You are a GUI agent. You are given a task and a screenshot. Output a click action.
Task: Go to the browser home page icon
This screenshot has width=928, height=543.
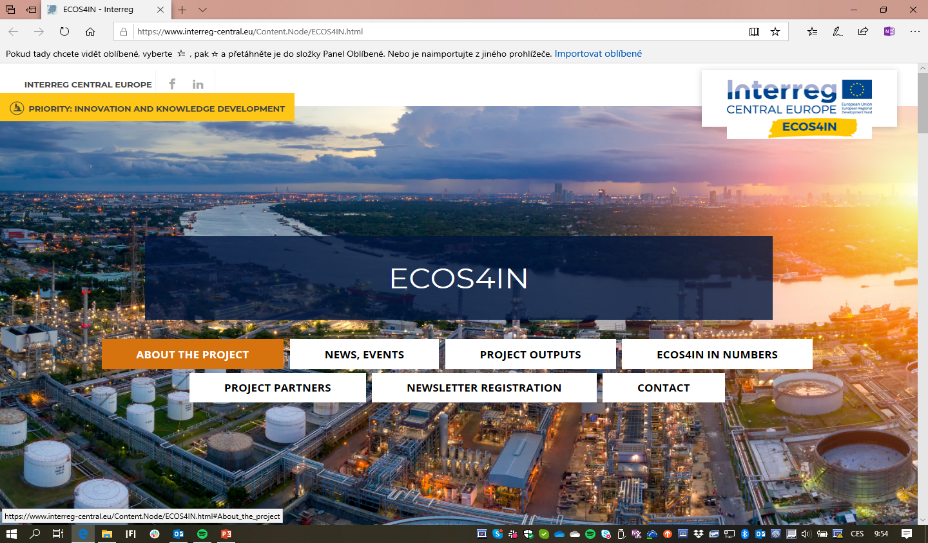pyautogui.click(x=90, y=31)
